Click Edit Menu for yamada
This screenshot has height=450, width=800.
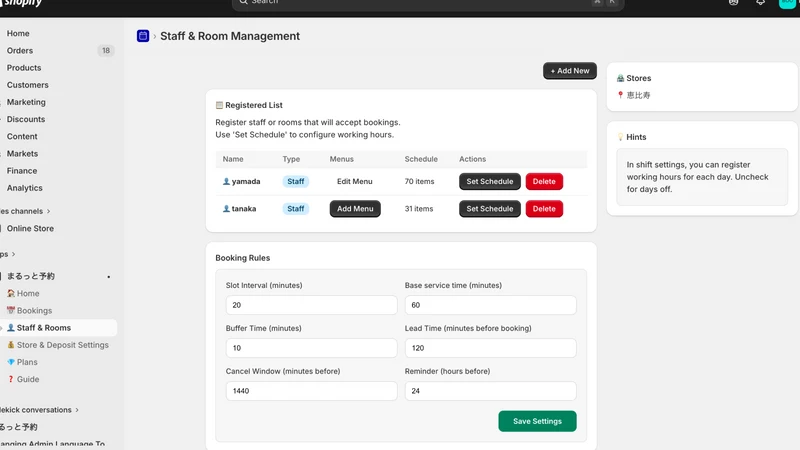355,182
